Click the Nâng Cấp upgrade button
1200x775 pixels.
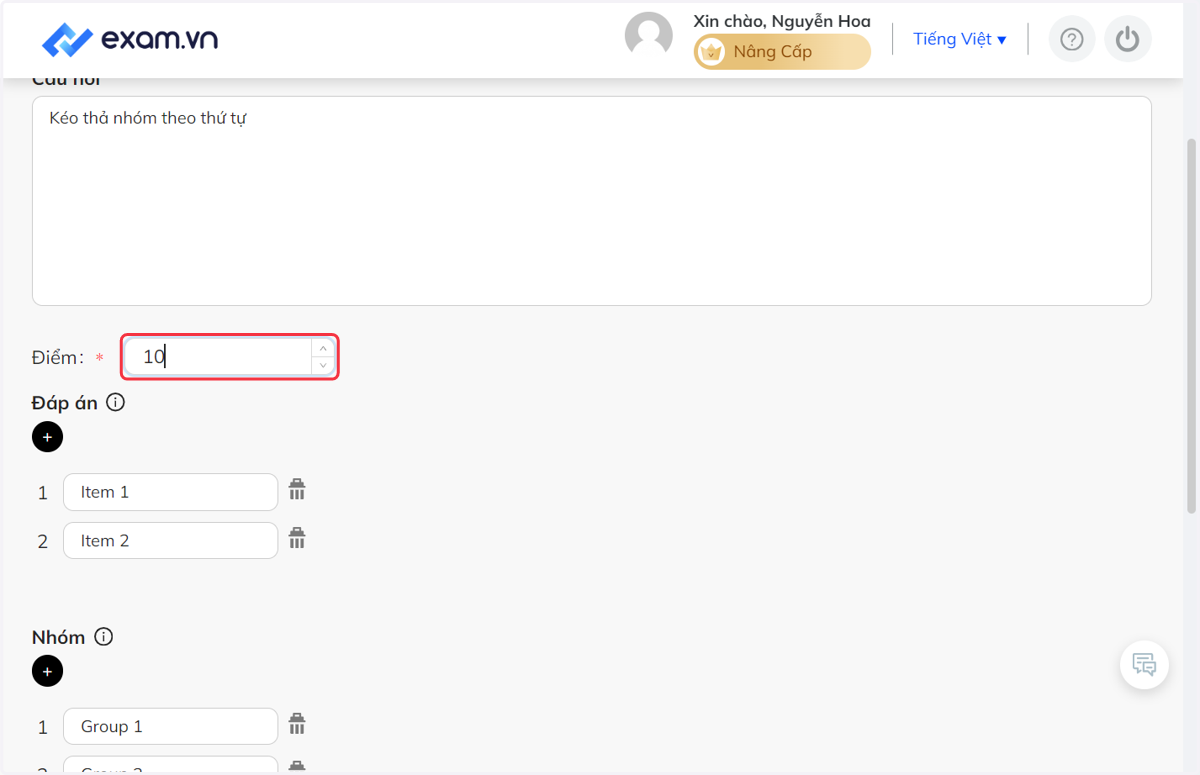(x=782, y=52)
